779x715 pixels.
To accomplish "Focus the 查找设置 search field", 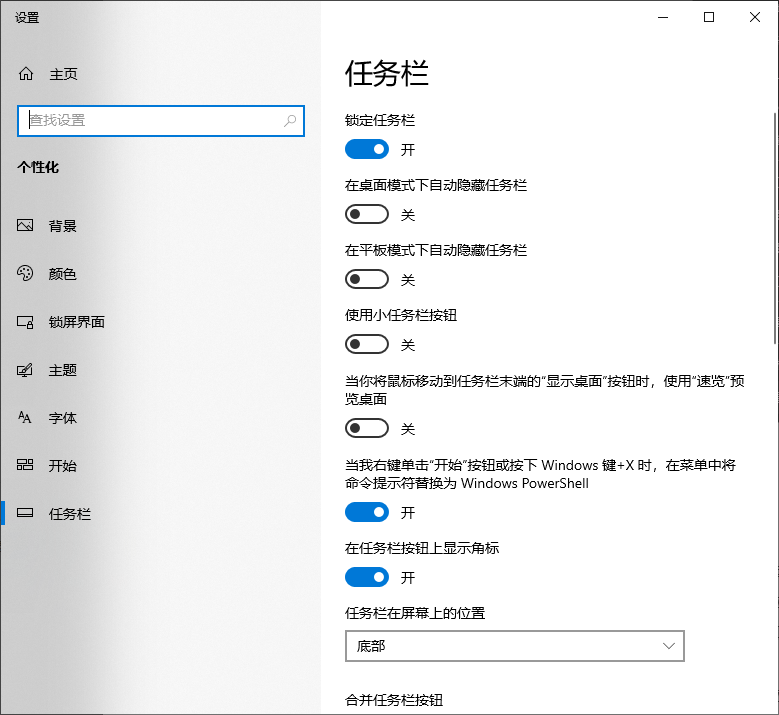I will point(160,121).
